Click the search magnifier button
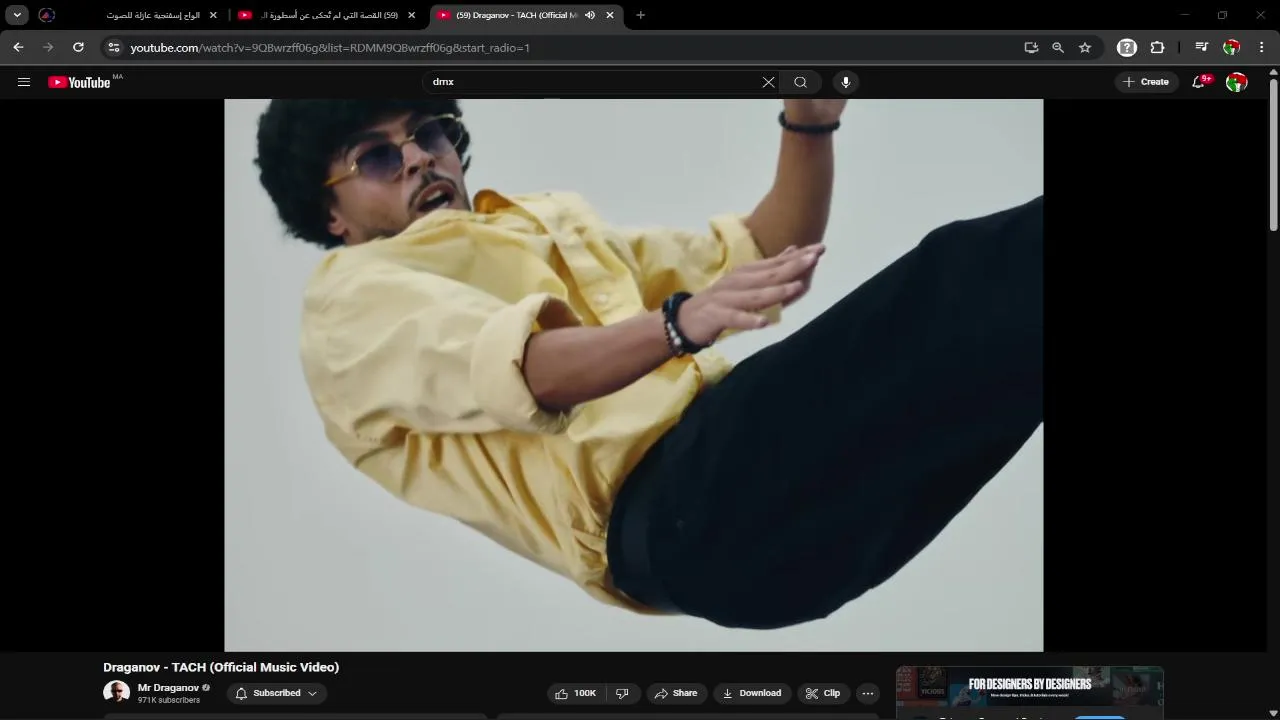 coord(800,82)
